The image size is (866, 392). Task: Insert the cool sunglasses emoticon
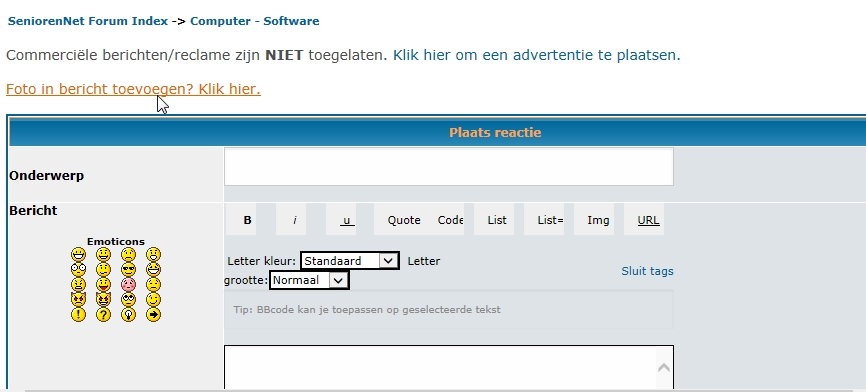(x=129, y=269)
